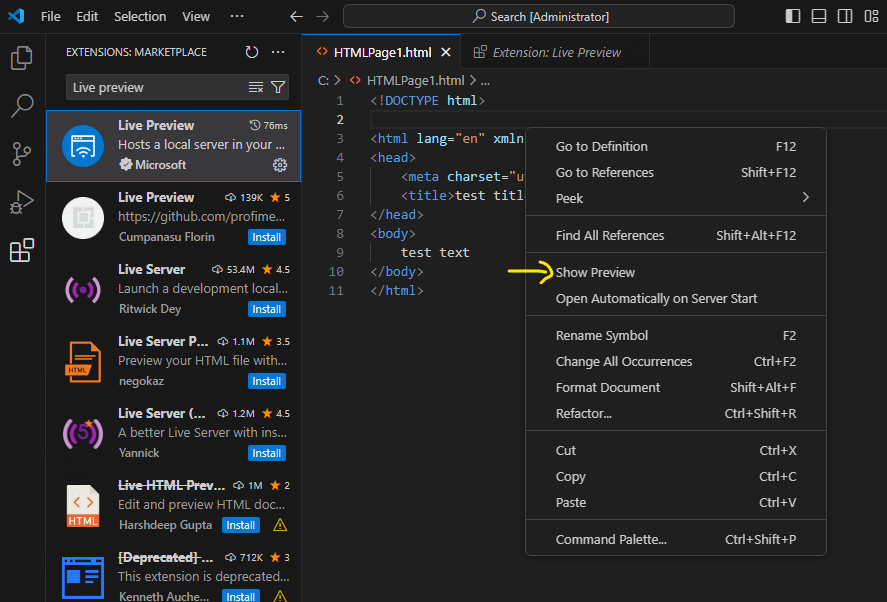The height and width of the screenshot is (602, 887).
Task: Open the Search view in activity bar
Action: pyautogui.click(x=21, y=106)
